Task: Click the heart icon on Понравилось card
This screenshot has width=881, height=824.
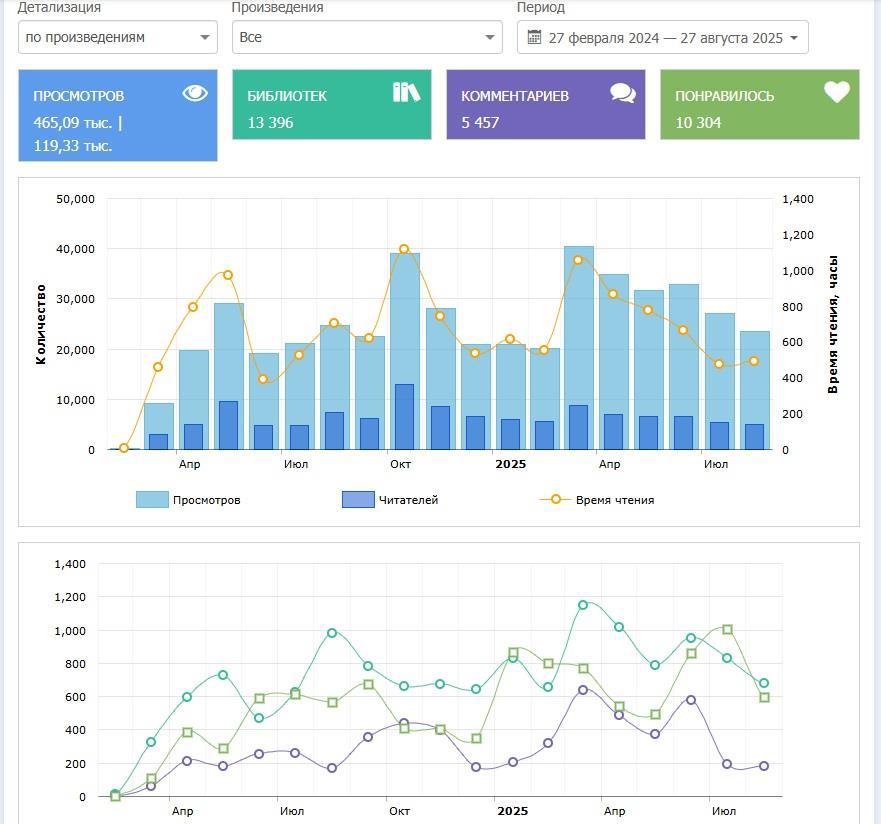Action: pos(836,92)
